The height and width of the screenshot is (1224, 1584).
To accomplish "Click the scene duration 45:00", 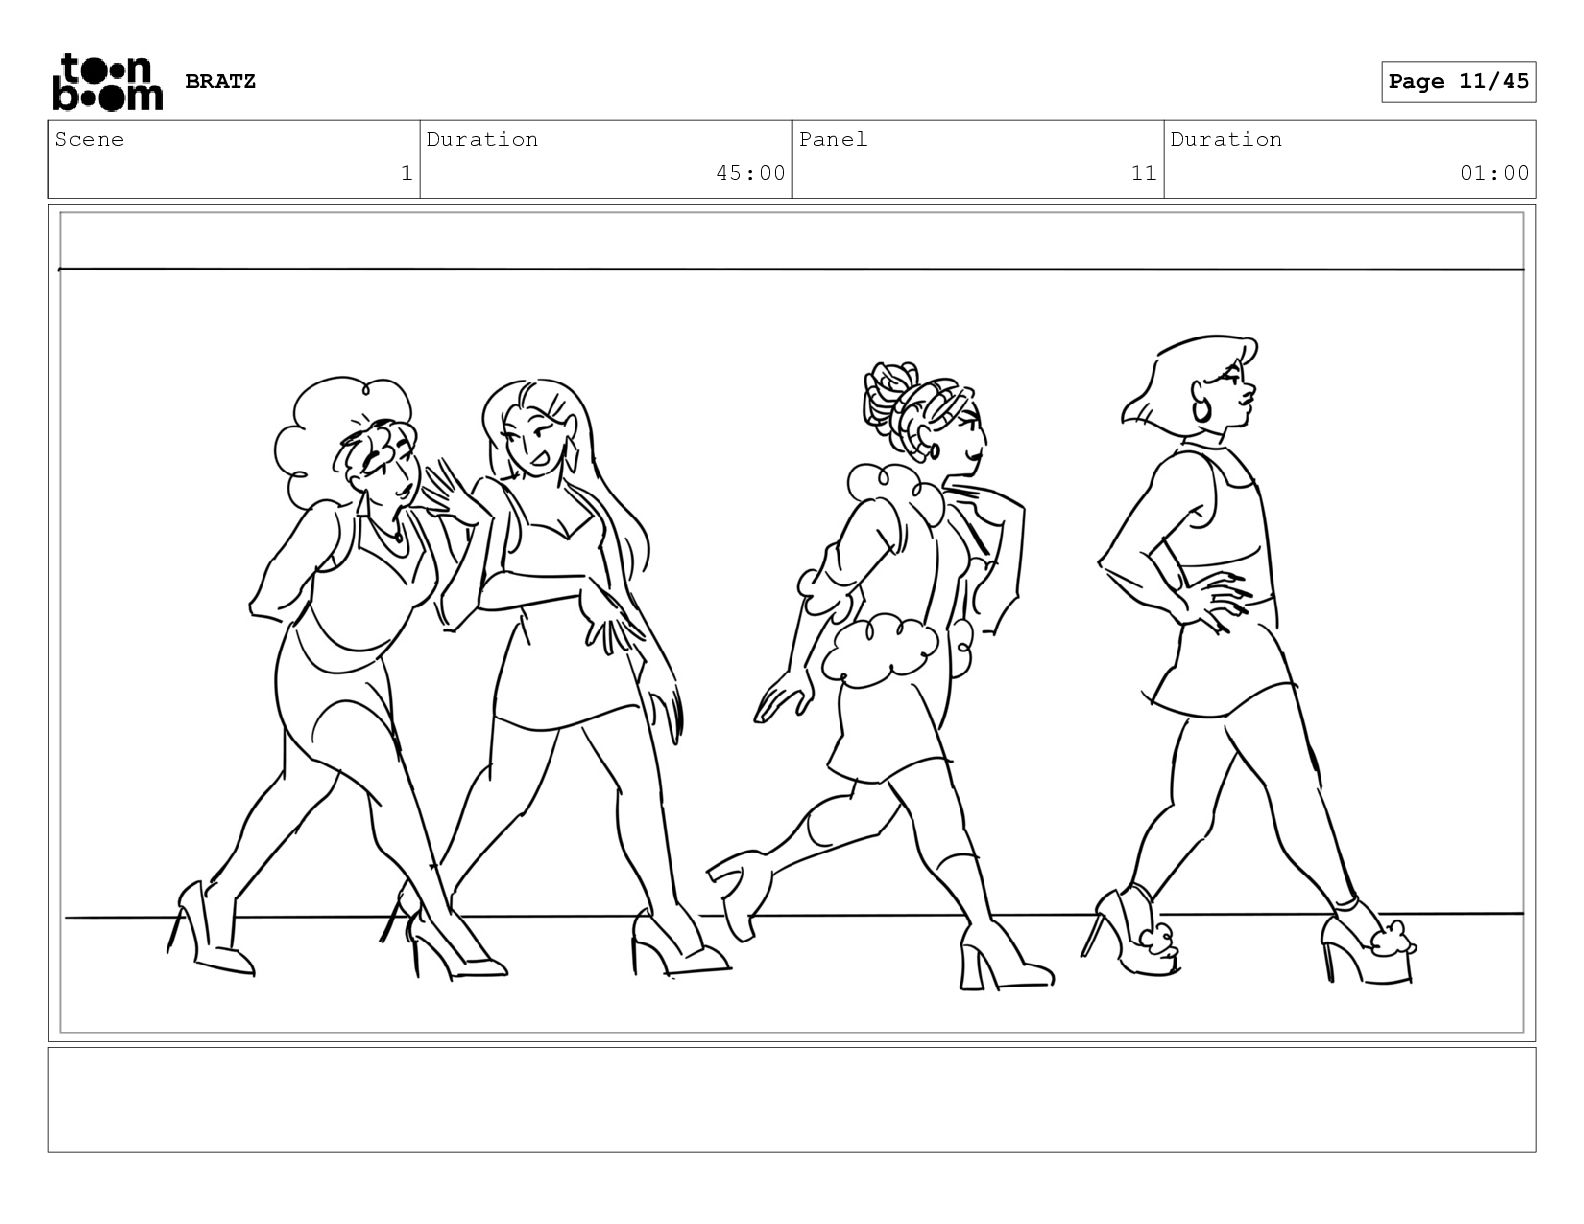I will coord(750,173).
